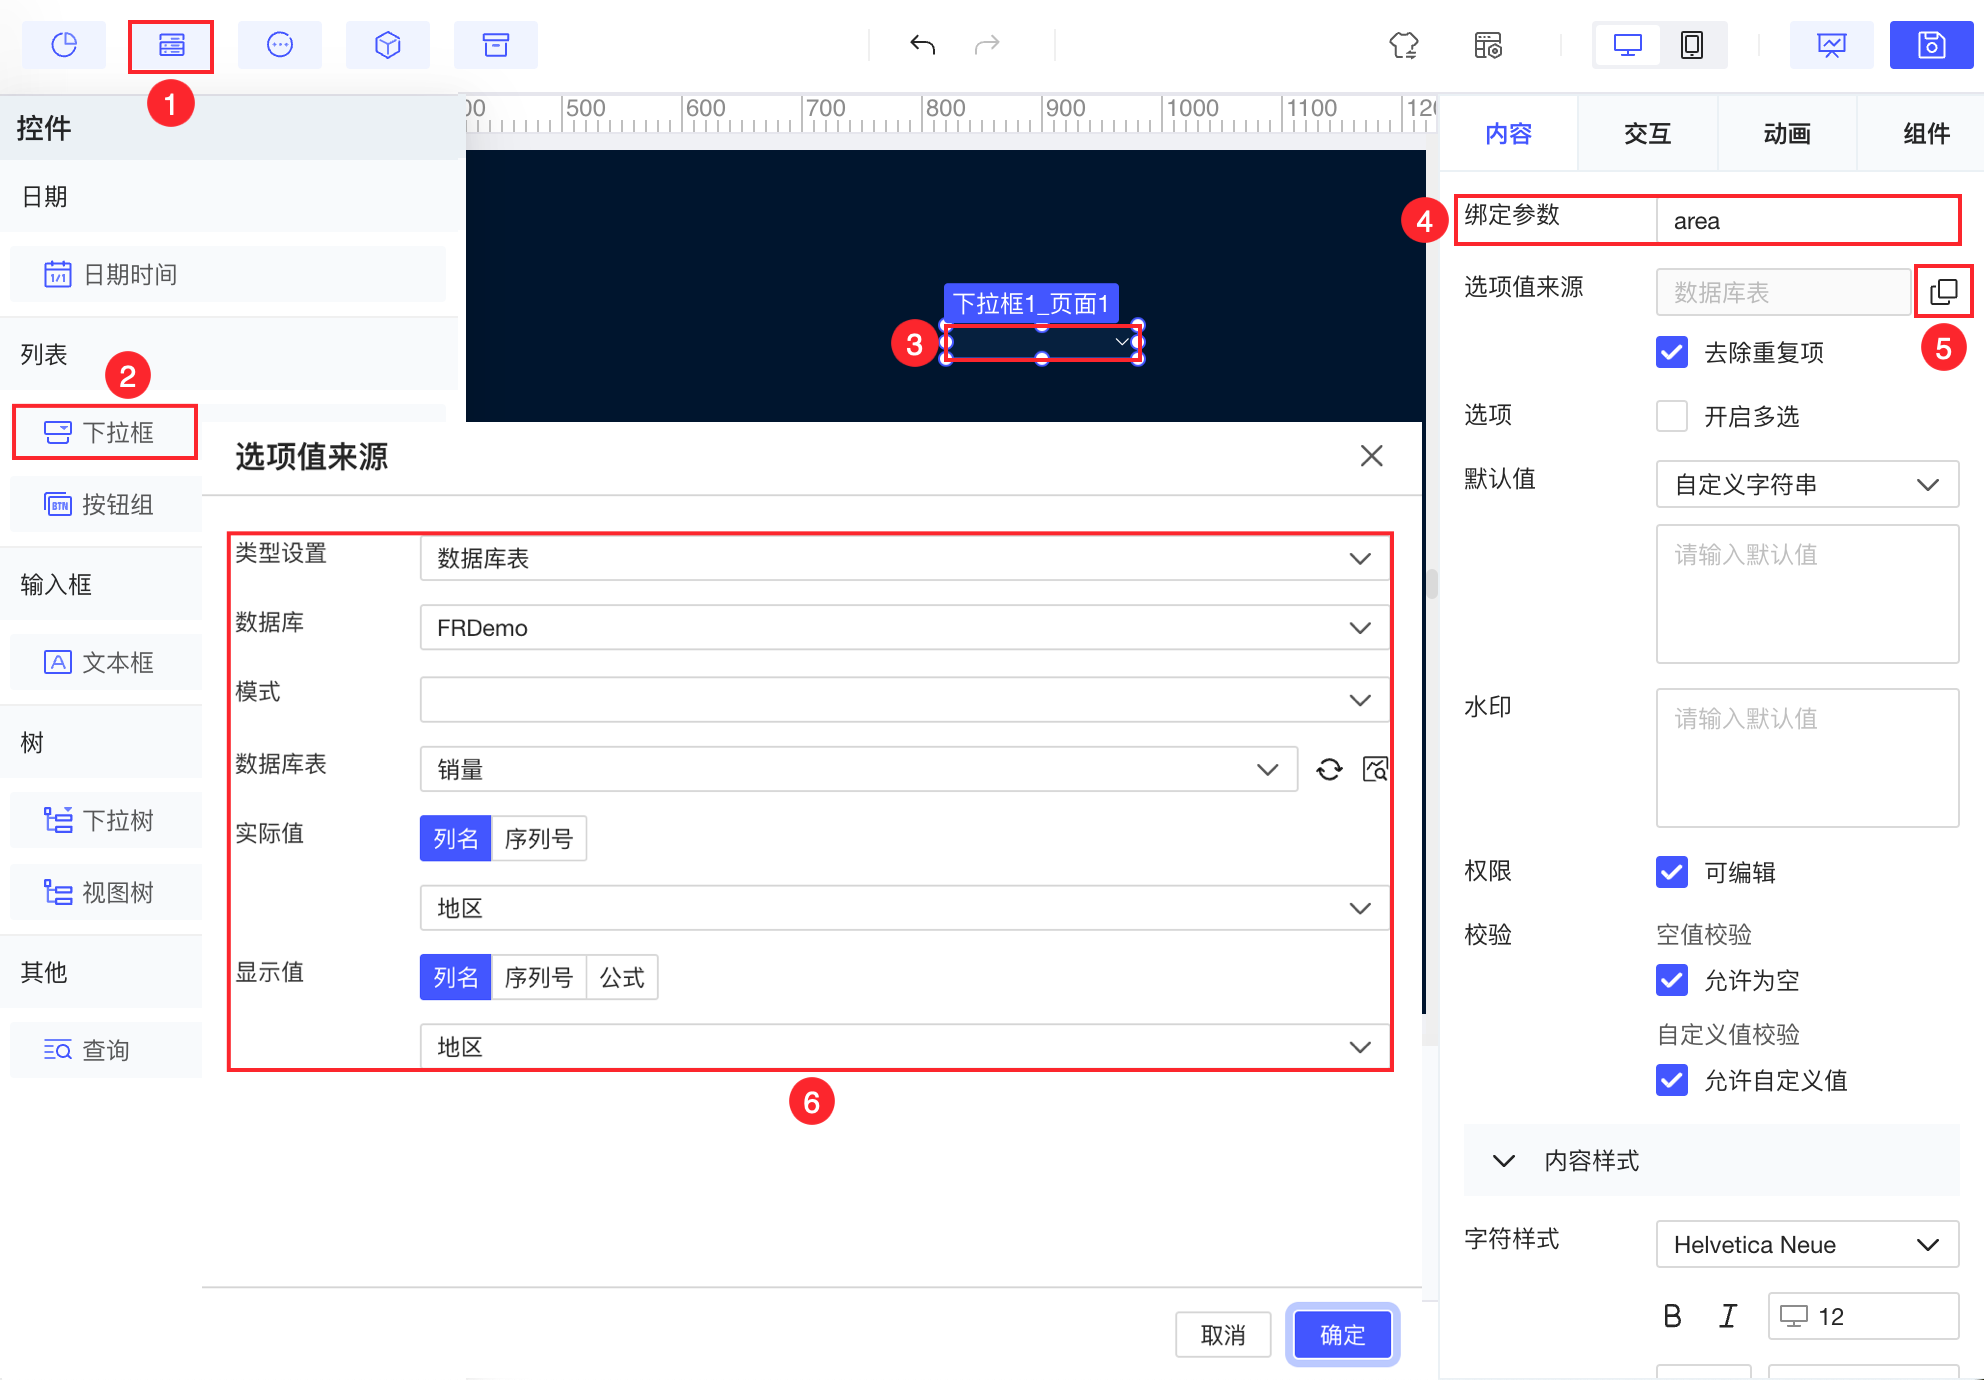Switch to 交互 tab
Screen dimensions: 1984x1380
point(1647,133)
